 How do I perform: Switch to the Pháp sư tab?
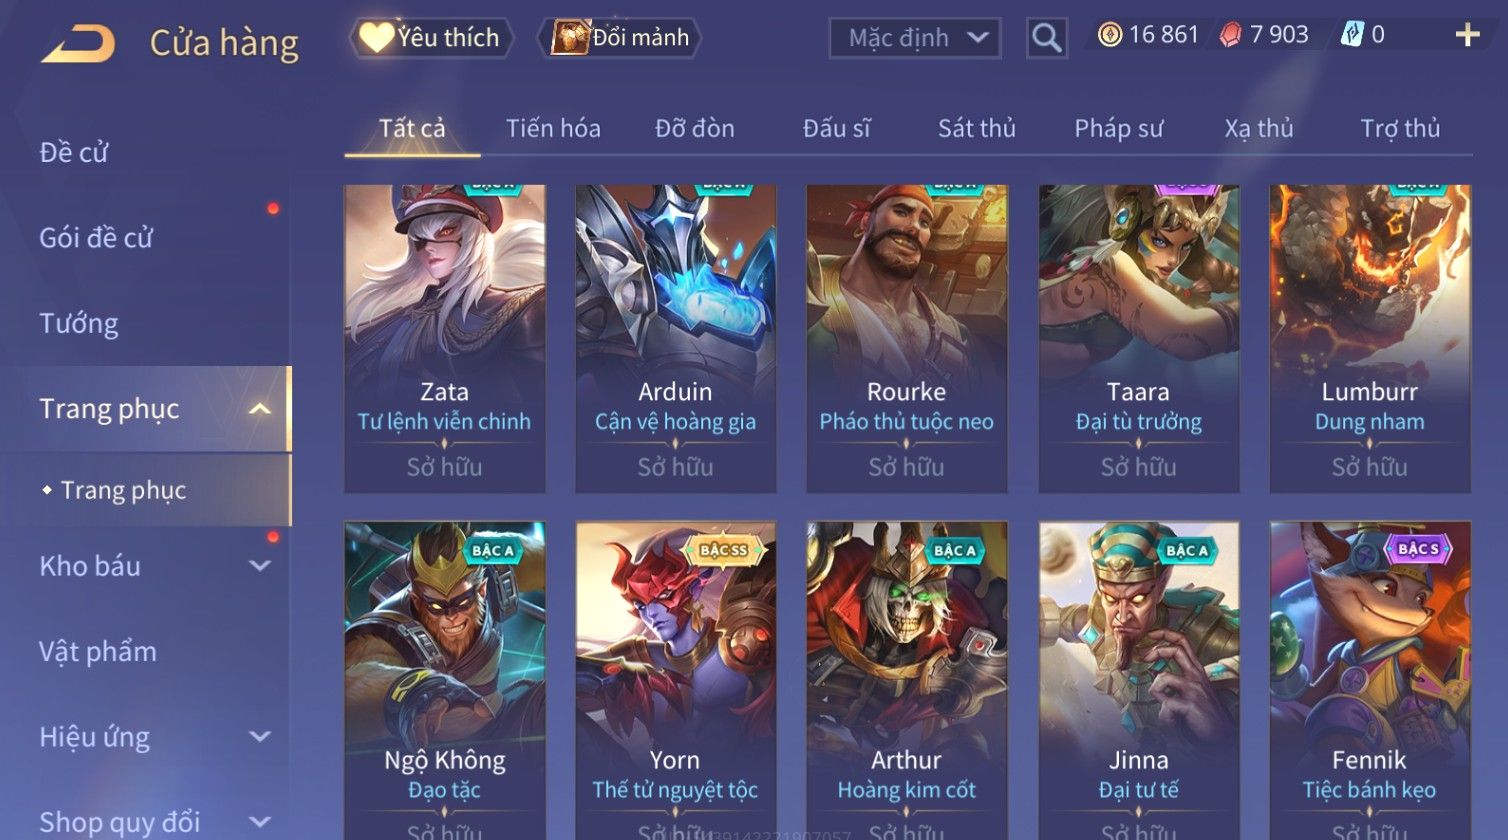tap(1118, 128)
